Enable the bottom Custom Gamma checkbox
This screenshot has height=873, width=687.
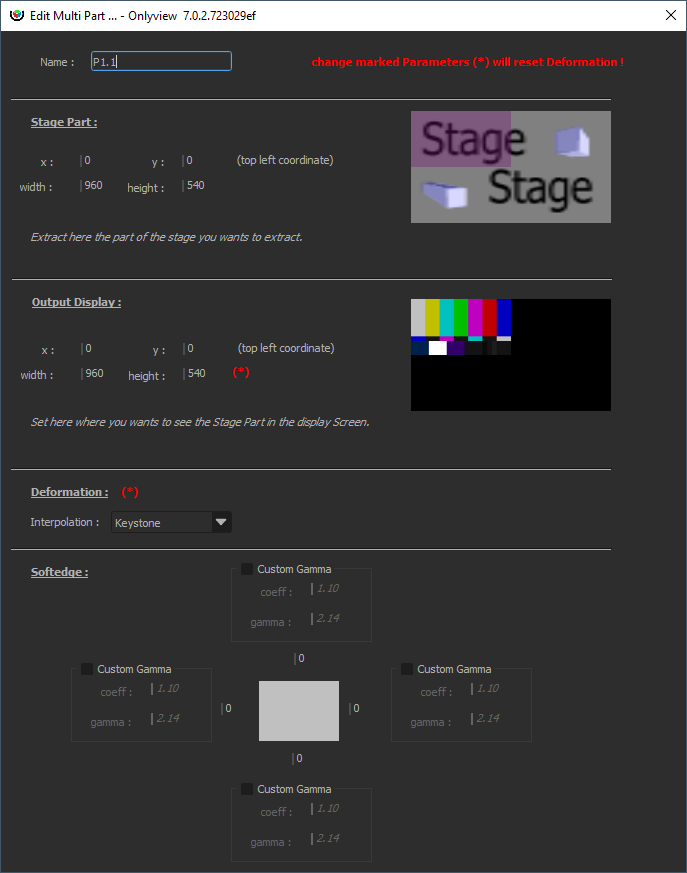click(x=247, y=789)
